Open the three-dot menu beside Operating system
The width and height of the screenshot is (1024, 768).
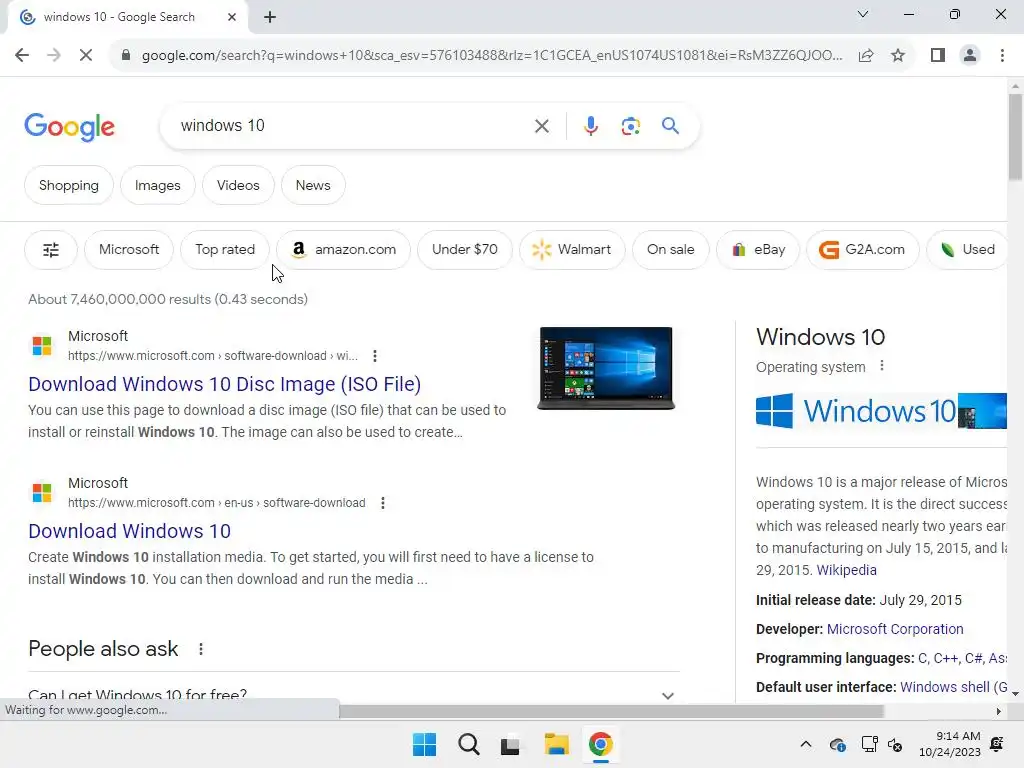[x=882, y=366]
